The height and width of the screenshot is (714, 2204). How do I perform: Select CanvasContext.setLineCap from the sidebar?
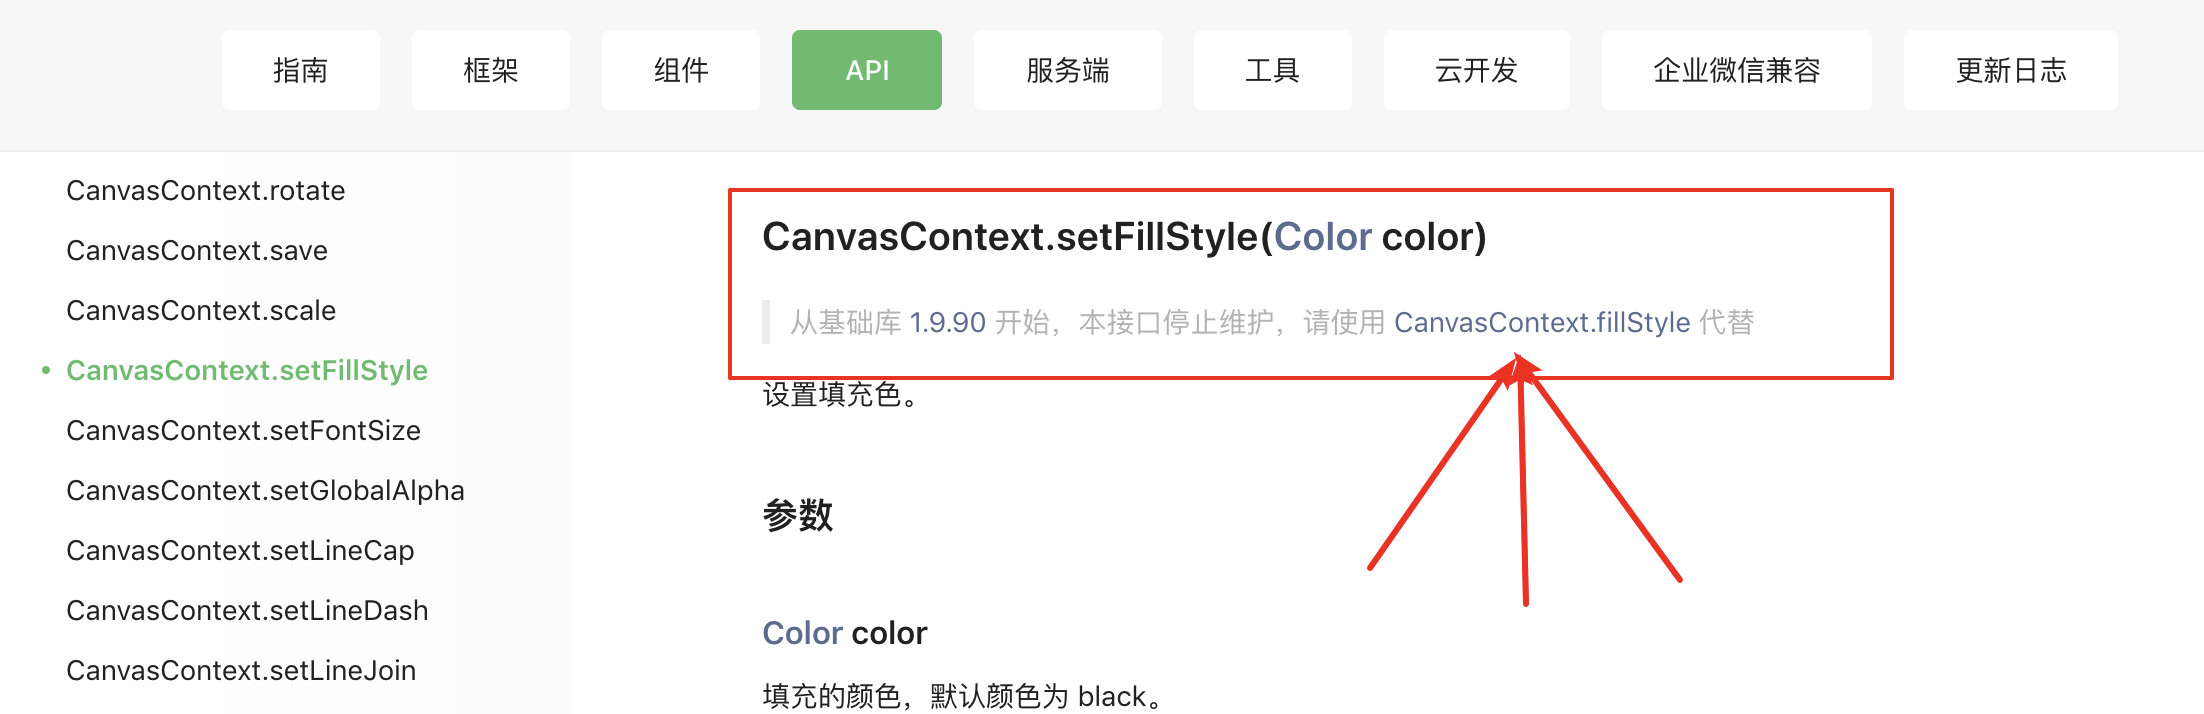click(x=240, y=550)
